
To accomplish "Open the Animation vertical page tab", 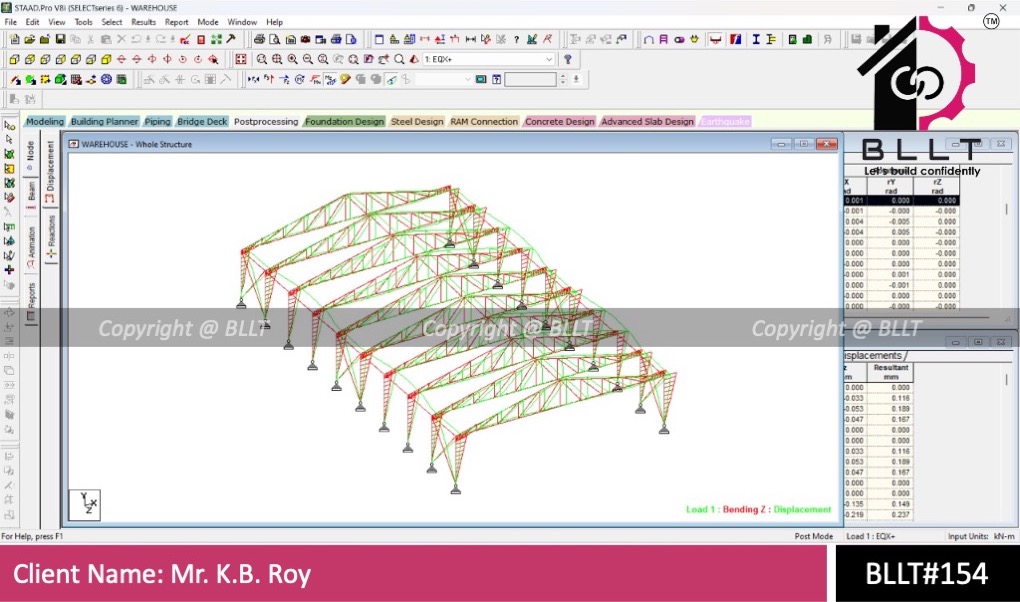I will 31,247.
